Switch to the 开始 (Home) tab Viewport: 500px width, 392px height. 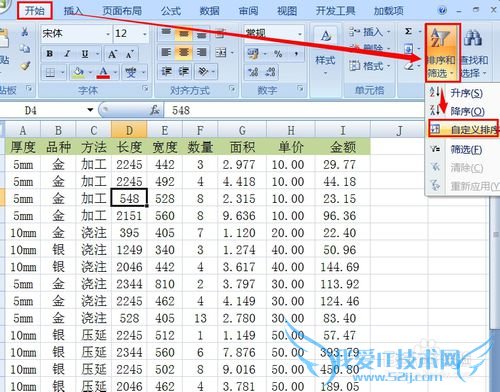35,11
